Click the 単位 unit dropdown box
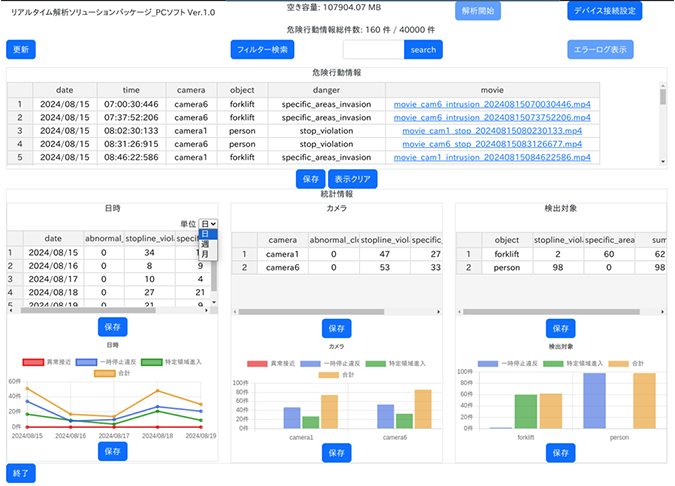This screenshot has width=675, height=486. [x=207, y=224]
